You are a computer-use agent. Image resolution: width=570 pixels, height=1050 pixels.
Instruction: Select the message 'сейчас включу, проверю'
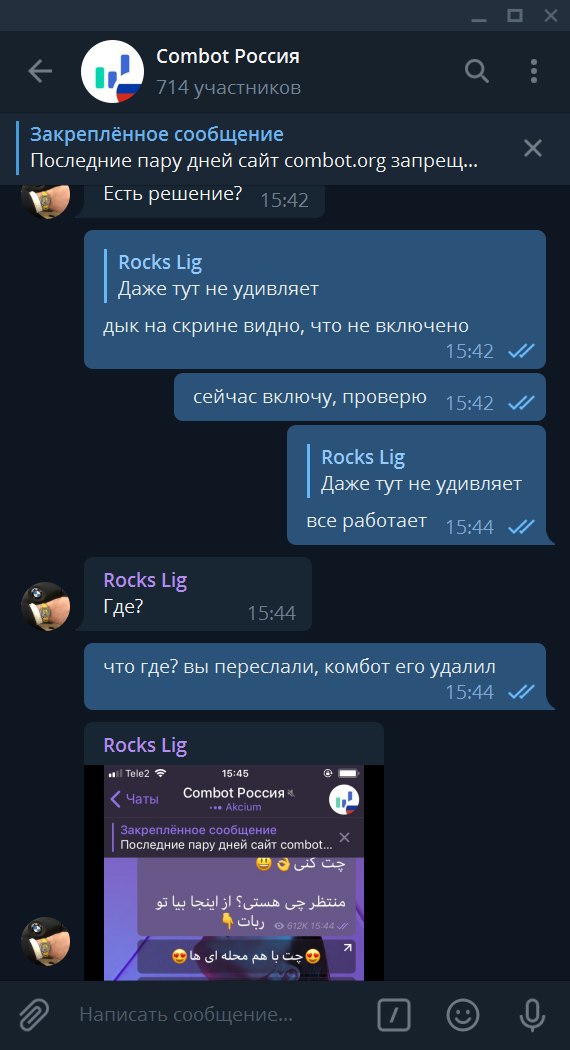(360, 398)
